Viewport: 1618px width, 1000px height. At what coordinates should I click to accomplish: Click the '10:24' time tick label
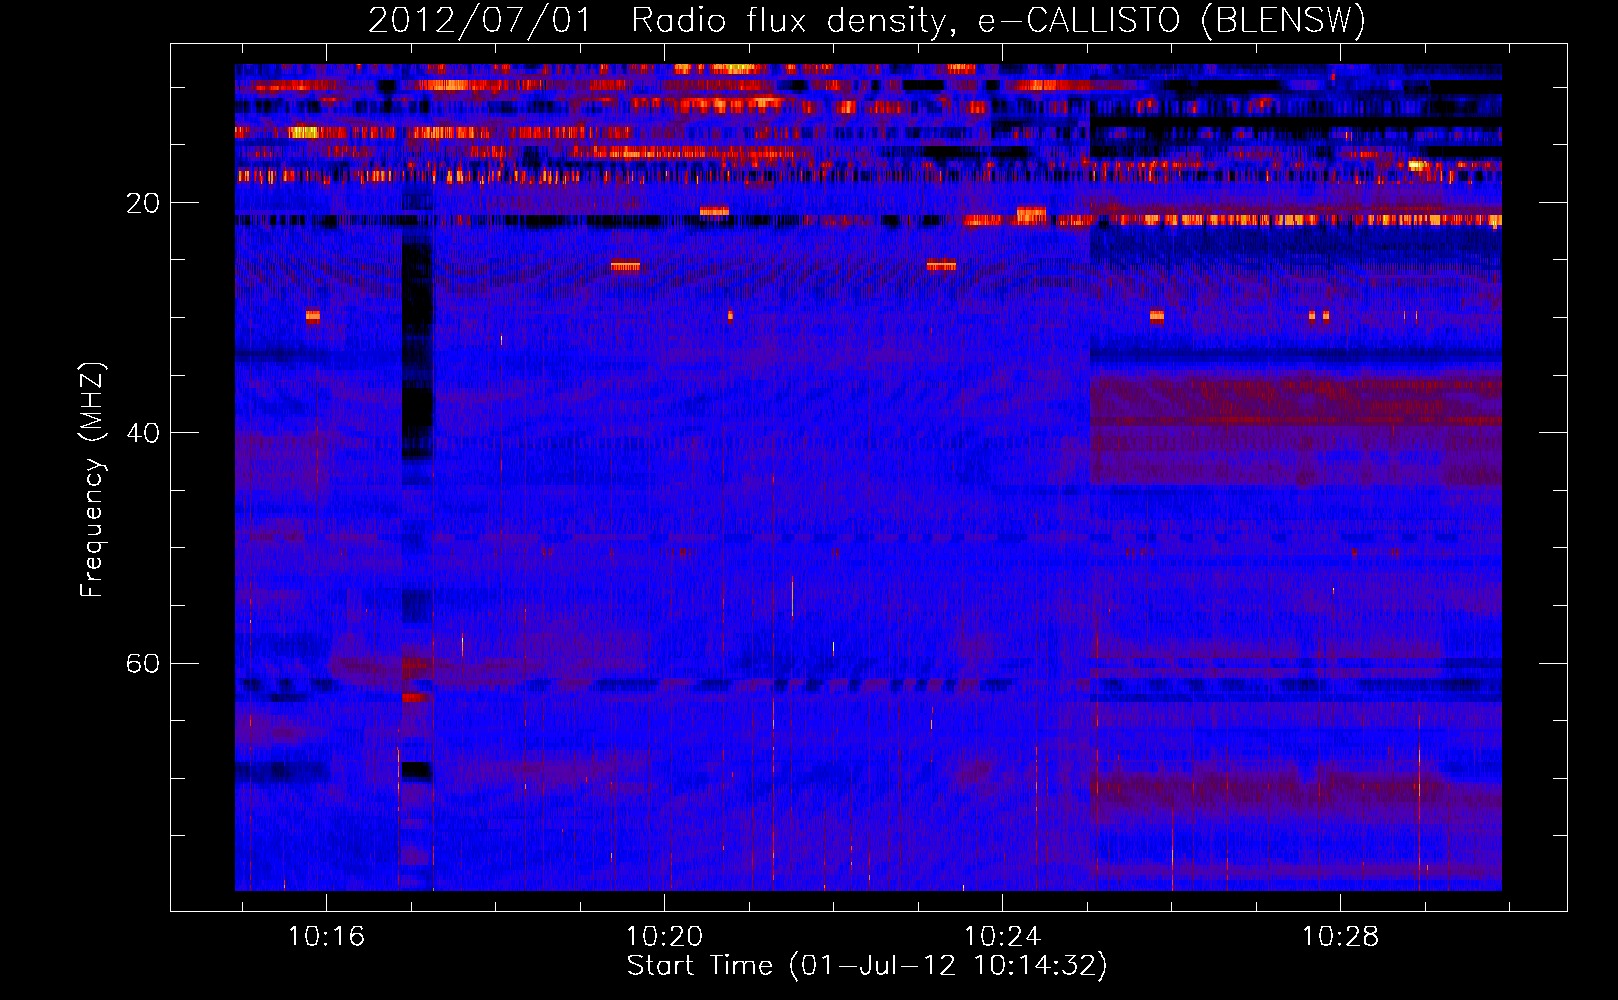(1002, 937)
